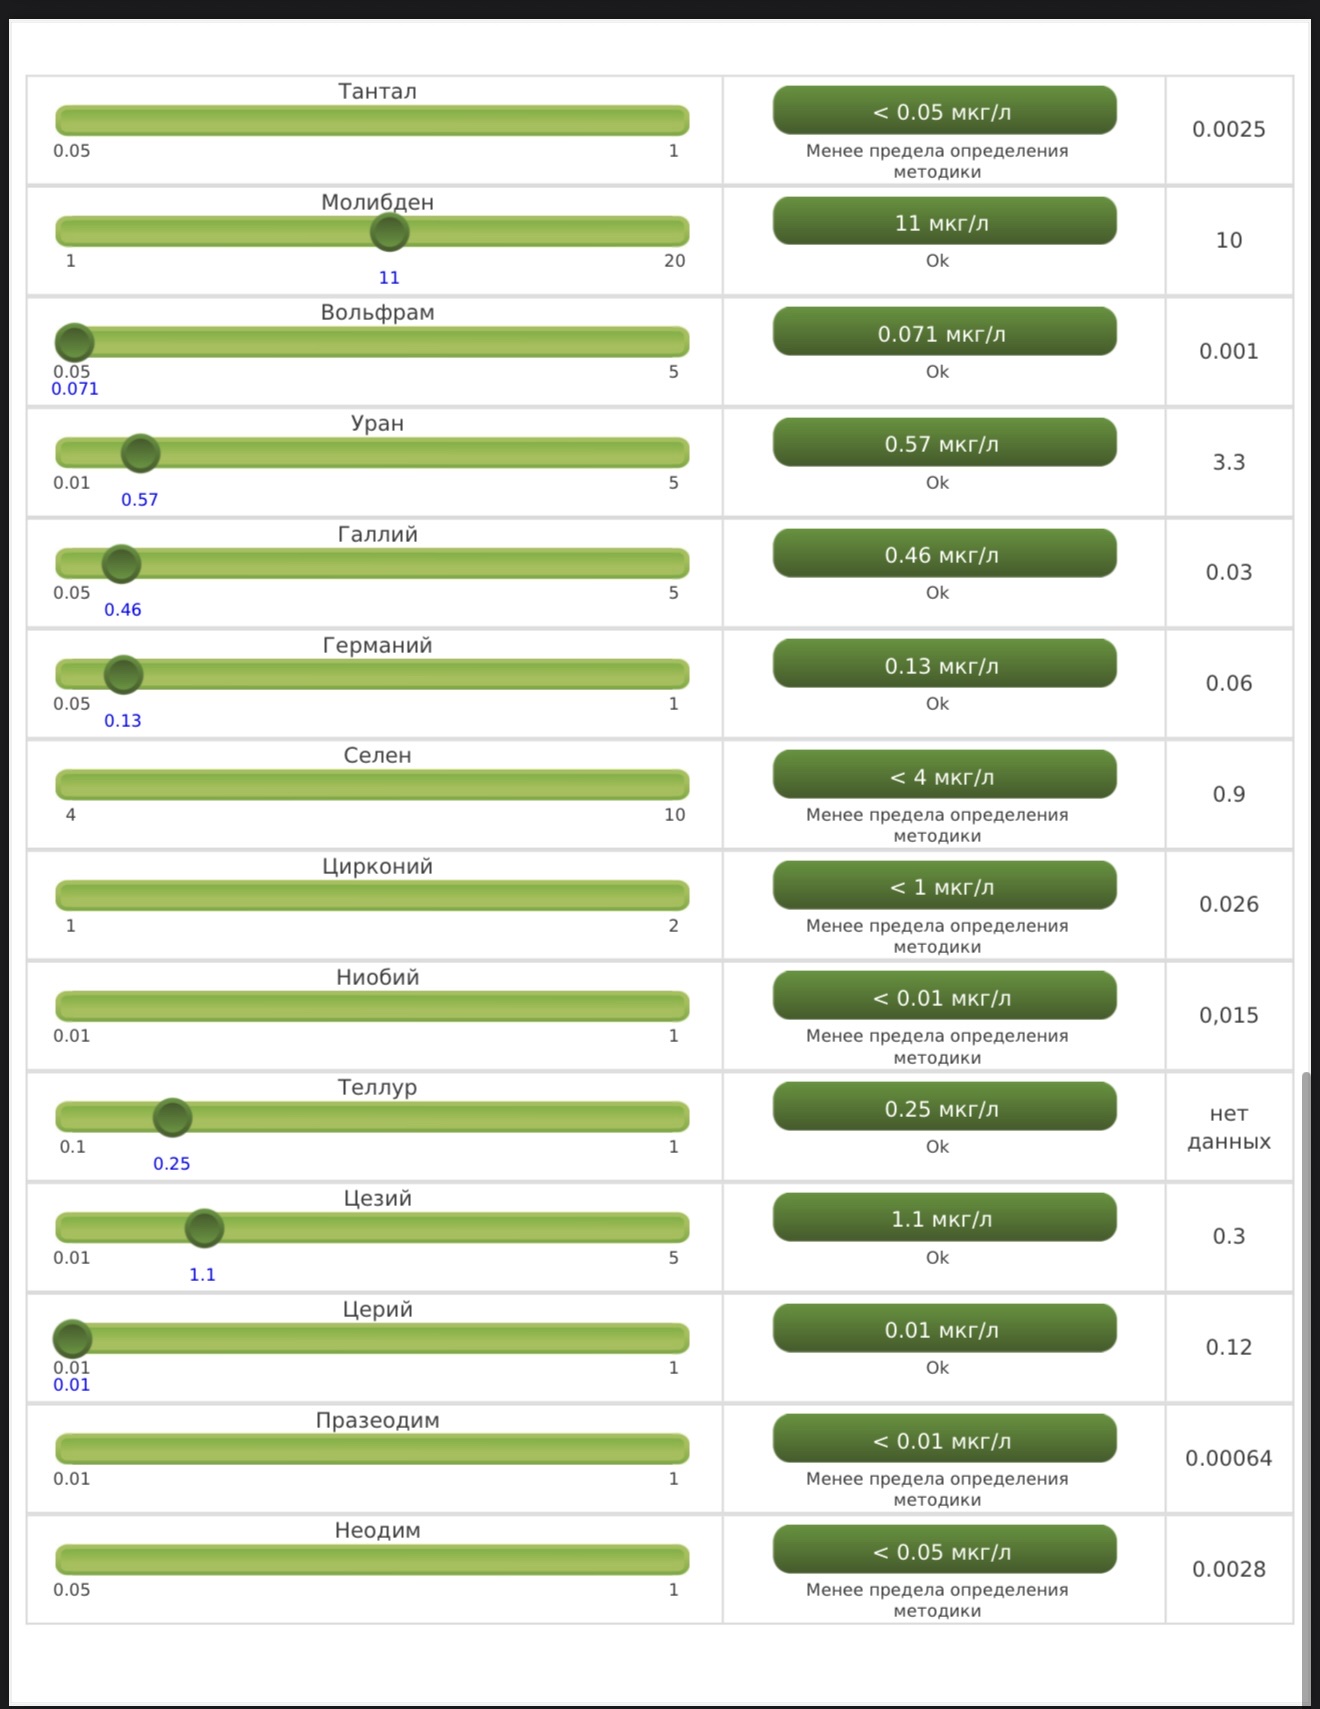Click the '1.1 мкг/л' Цезий result badge
This screenshot has width=1320, height=1709.
pyautogui.click(x=944, y=1218)
